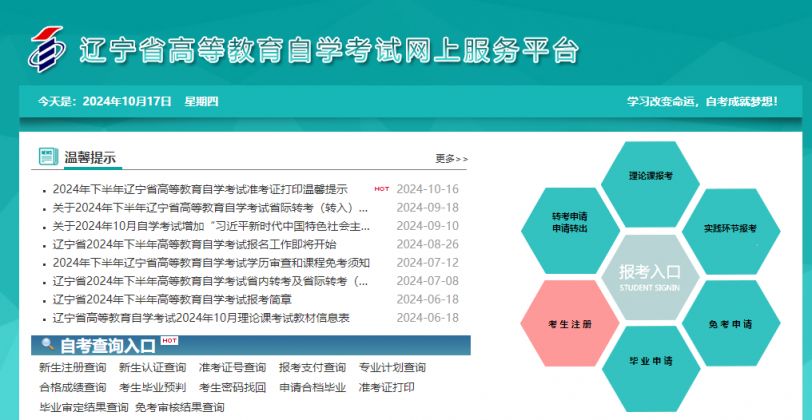Open notice 2024年下半年准考证打印温馨提示
812x420 pixels.
[x=200, y=189]
